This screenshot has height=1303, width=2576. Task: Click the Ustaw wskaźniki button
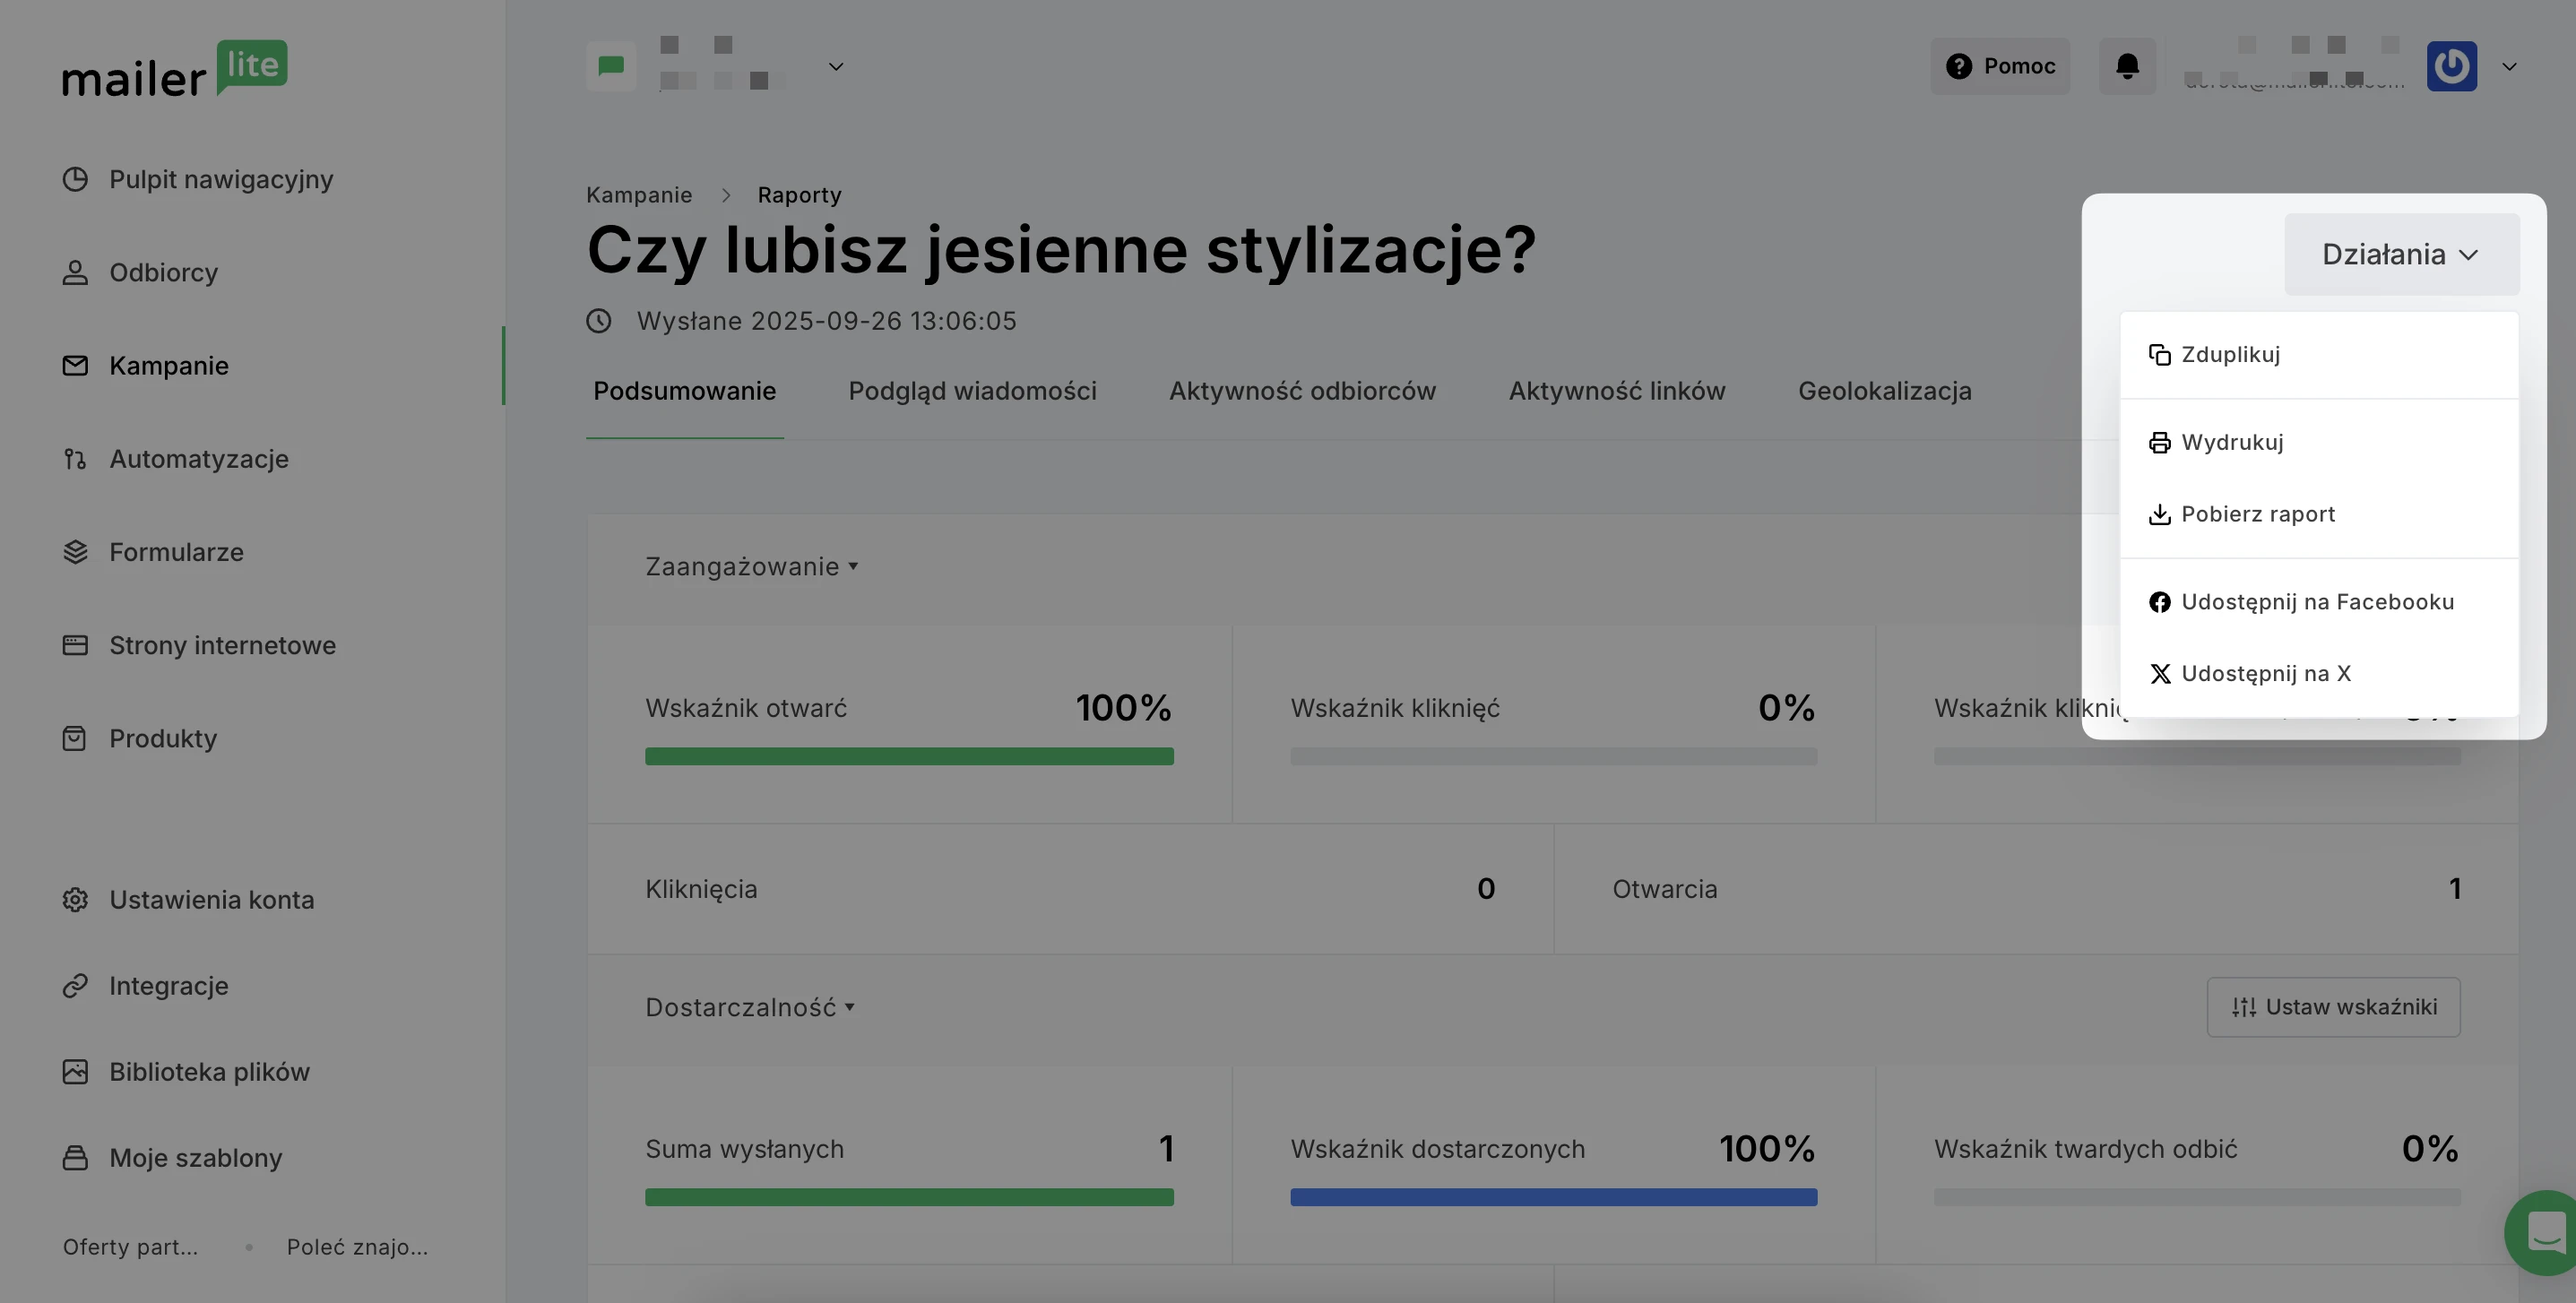[x=2333, y=1007]
